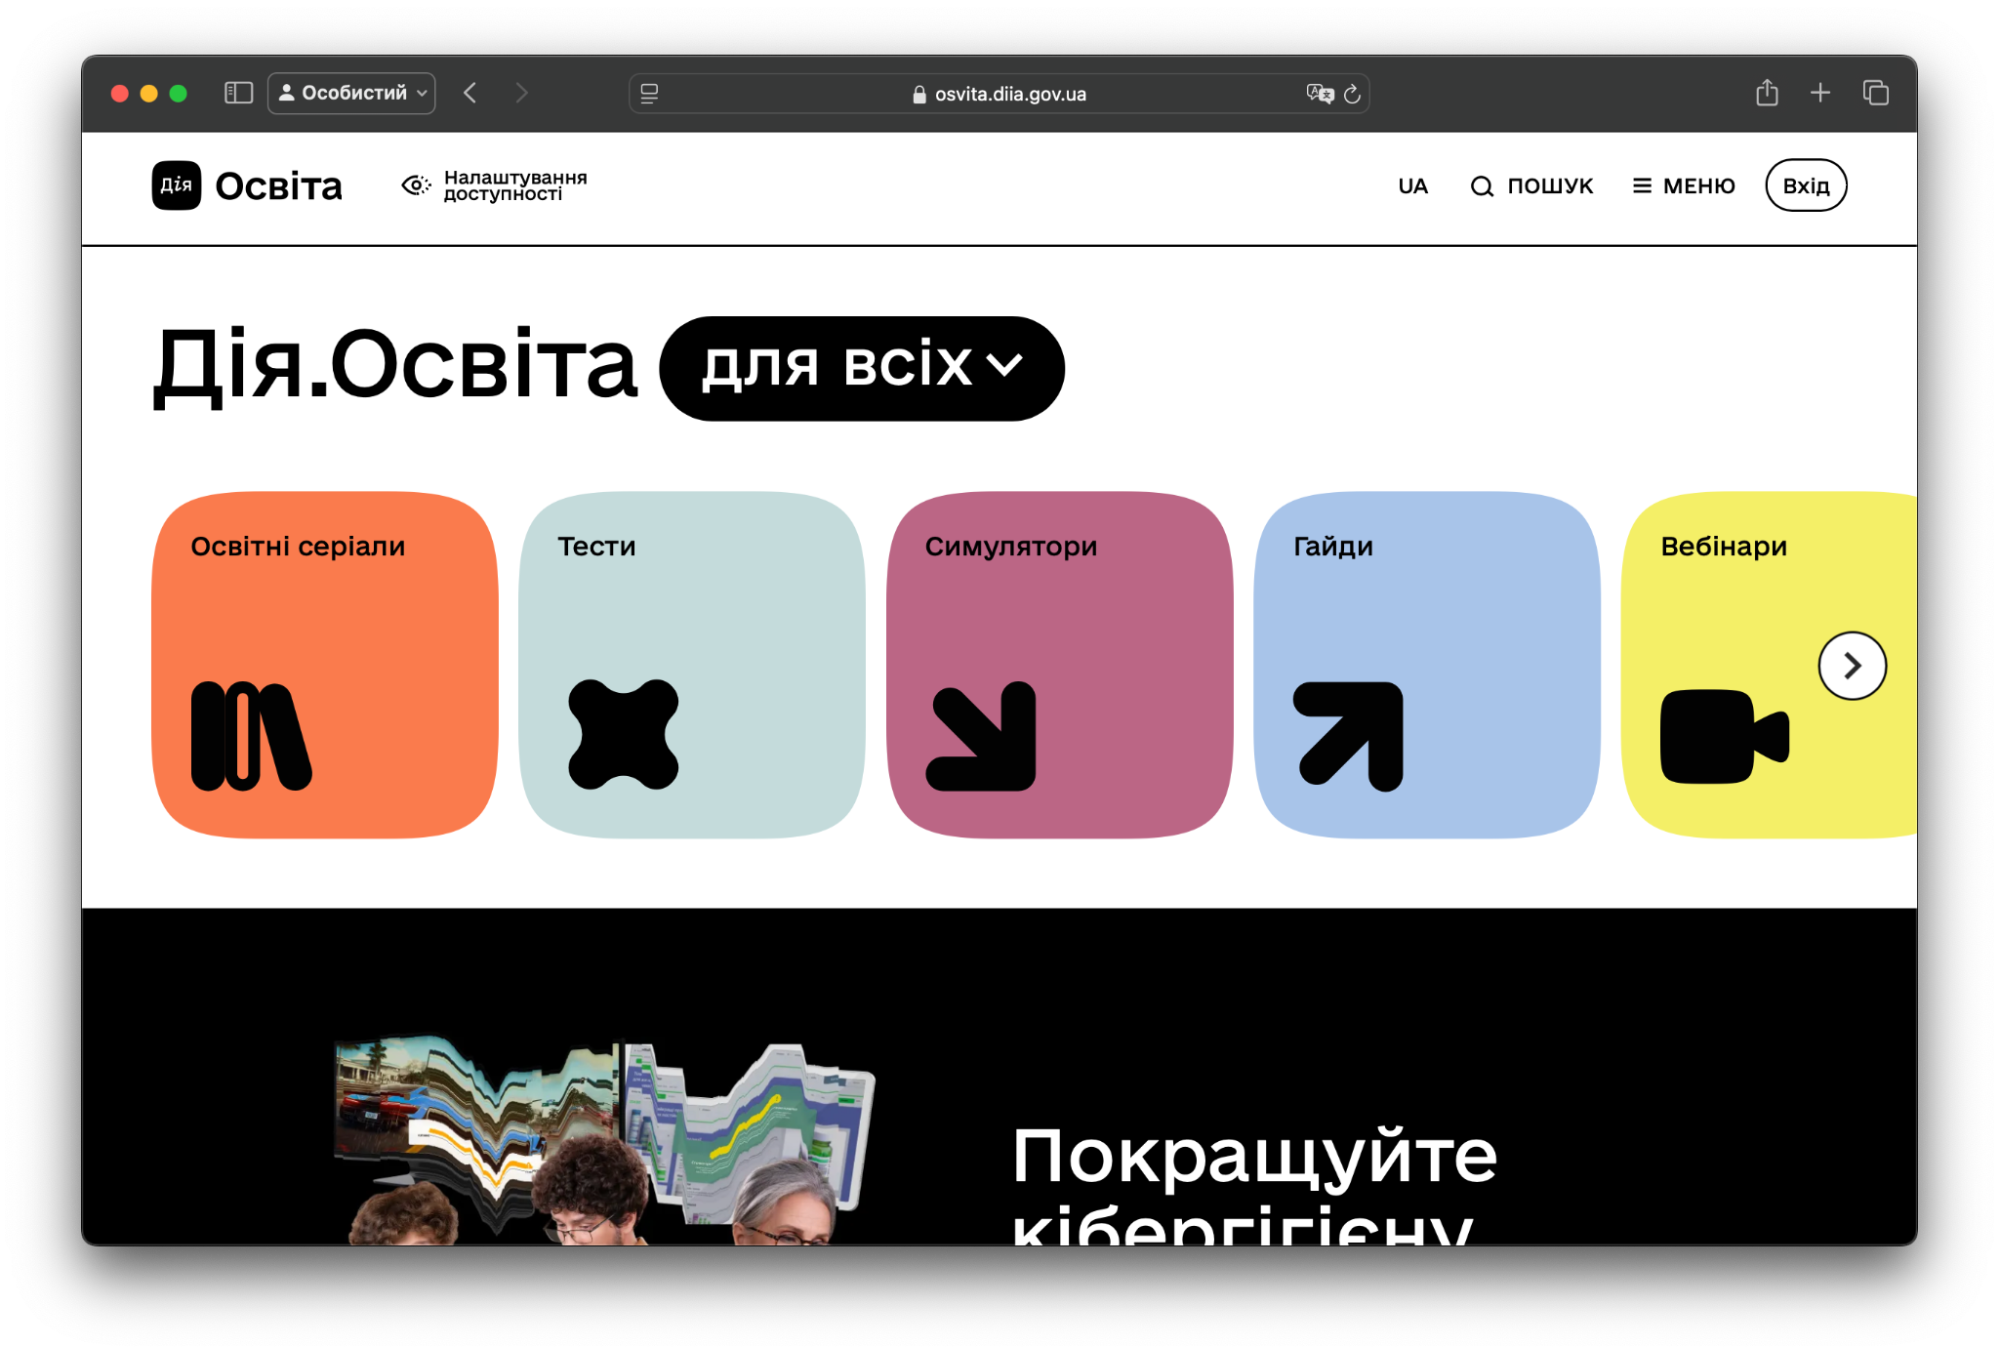Open the Особистий profile dropdown
Image resolution: width=1999 pixels, height=1354 pixels.
[x=352, y=93]
